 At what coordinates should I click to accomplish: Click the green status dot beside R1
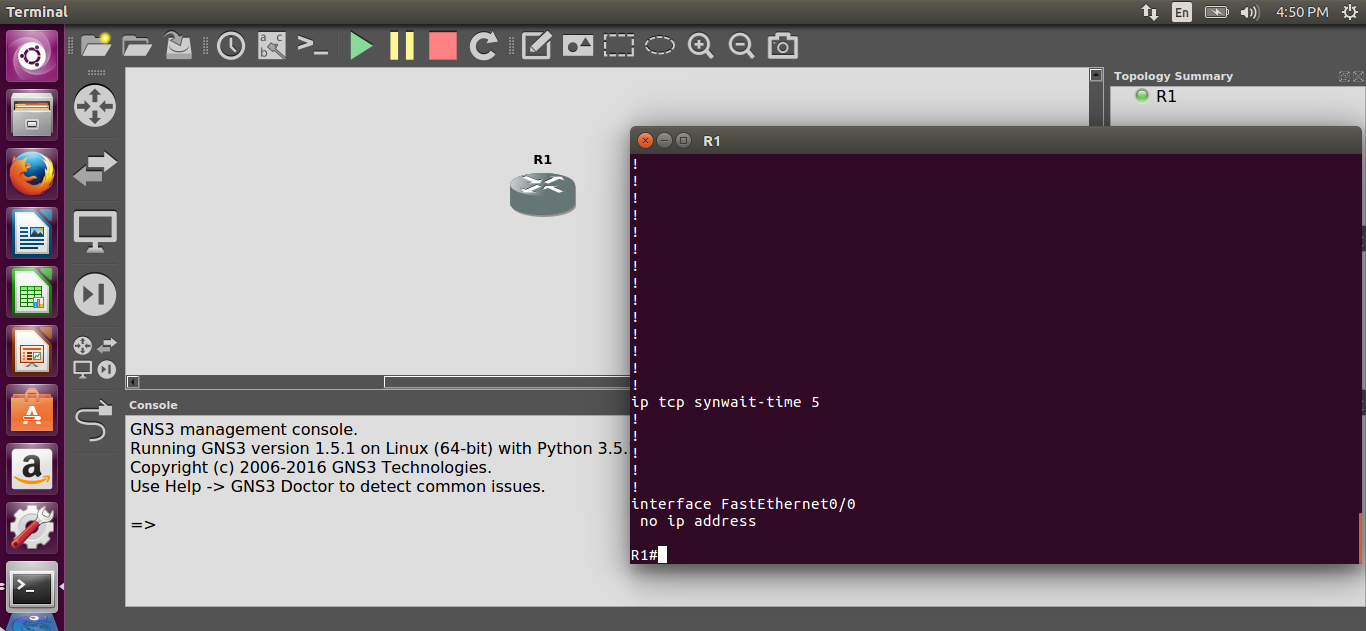(1142, 95)
